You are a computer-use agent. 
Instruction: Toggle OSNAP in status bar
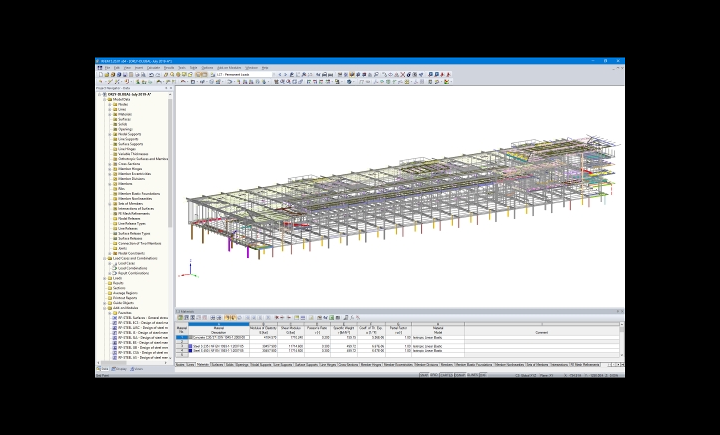point(460,375)
